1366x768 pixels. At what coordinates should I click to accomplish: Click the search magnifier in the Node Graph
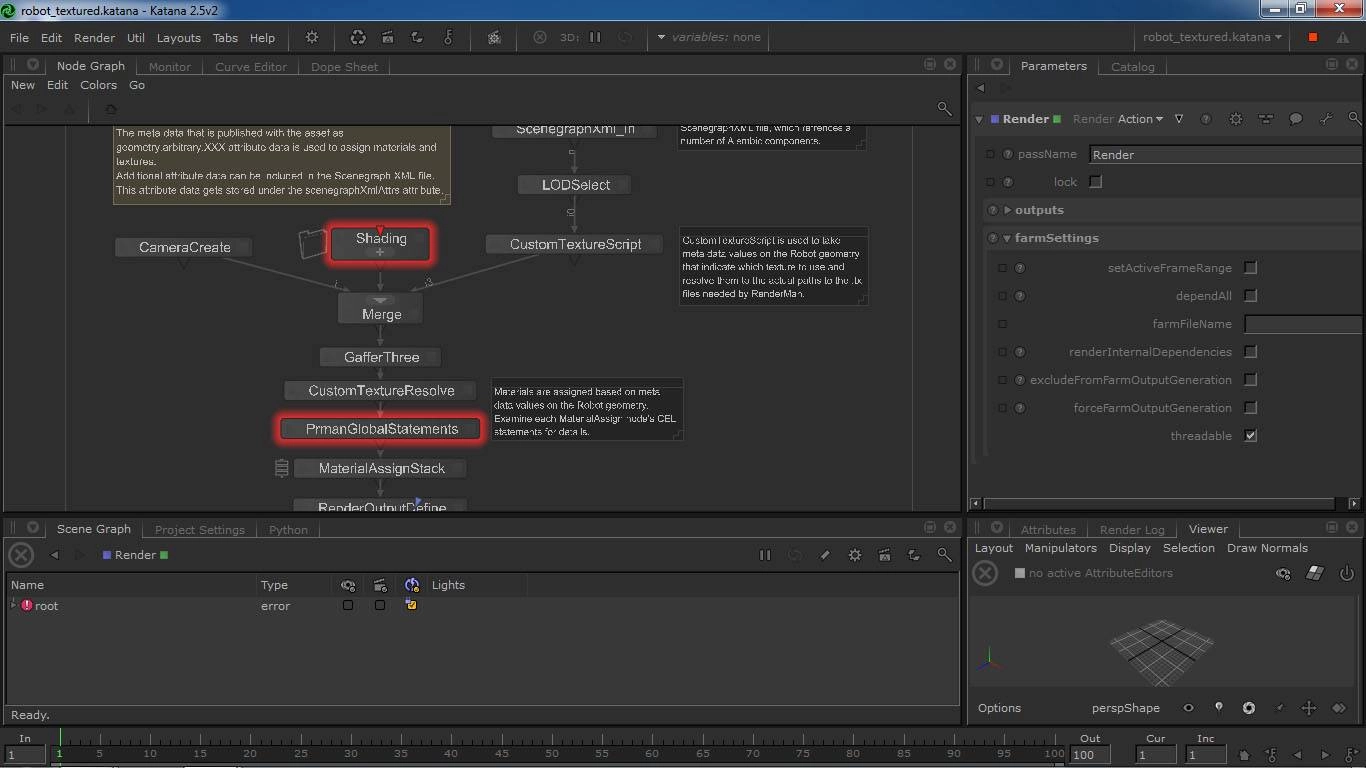tap(944, 108)
